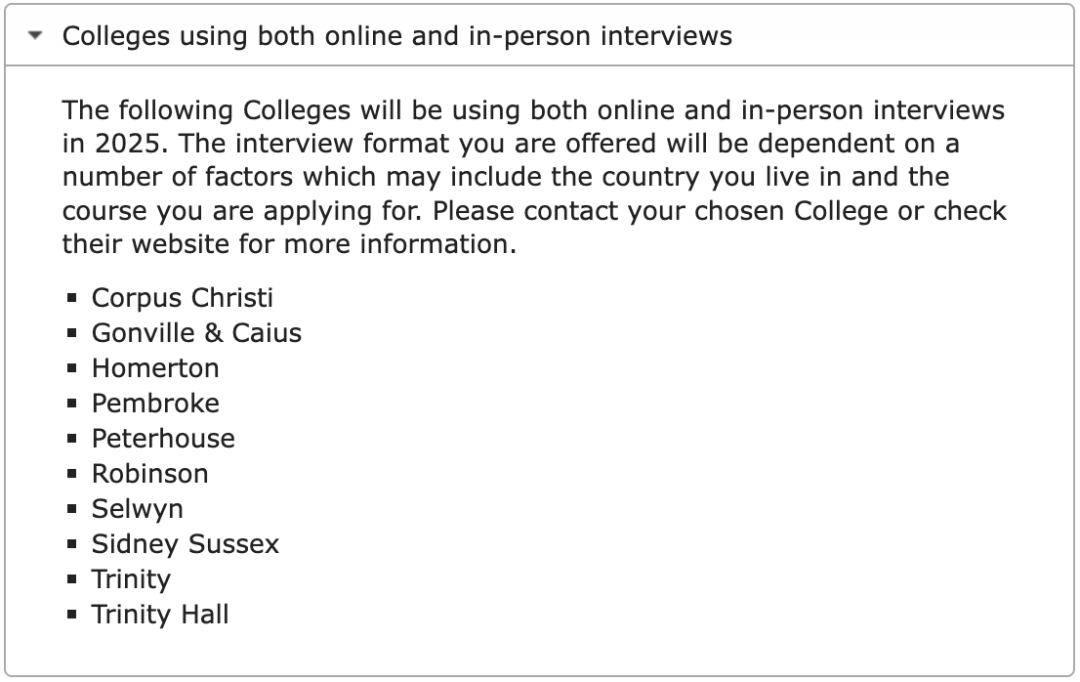The width and height of the screenshot is (1080, 682).
Task: Click the paragraph starting 'The following Colleges'
Action: 534,177
